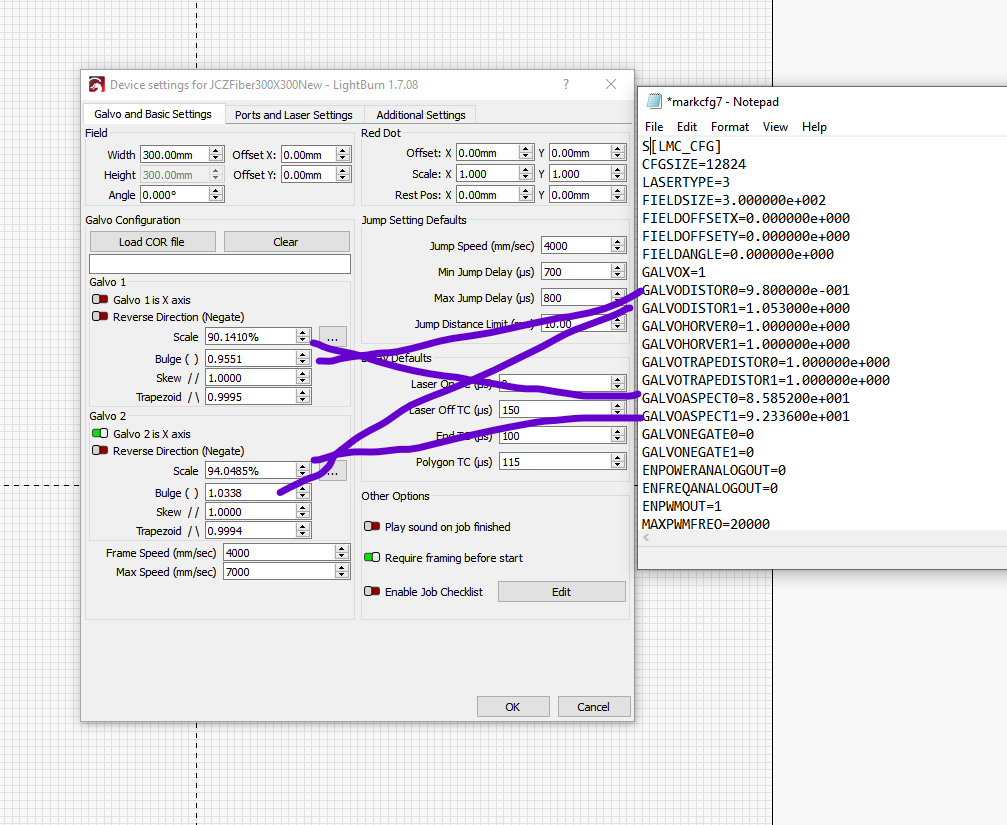Click the Clear button for COR file

point(286,242)
